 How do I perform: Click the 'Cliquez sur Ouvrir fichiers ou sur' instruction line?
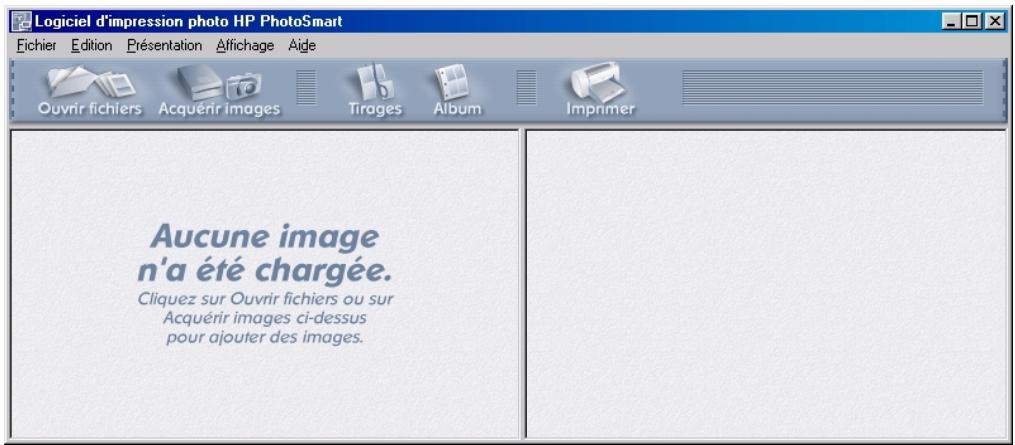tap(265, 300)
